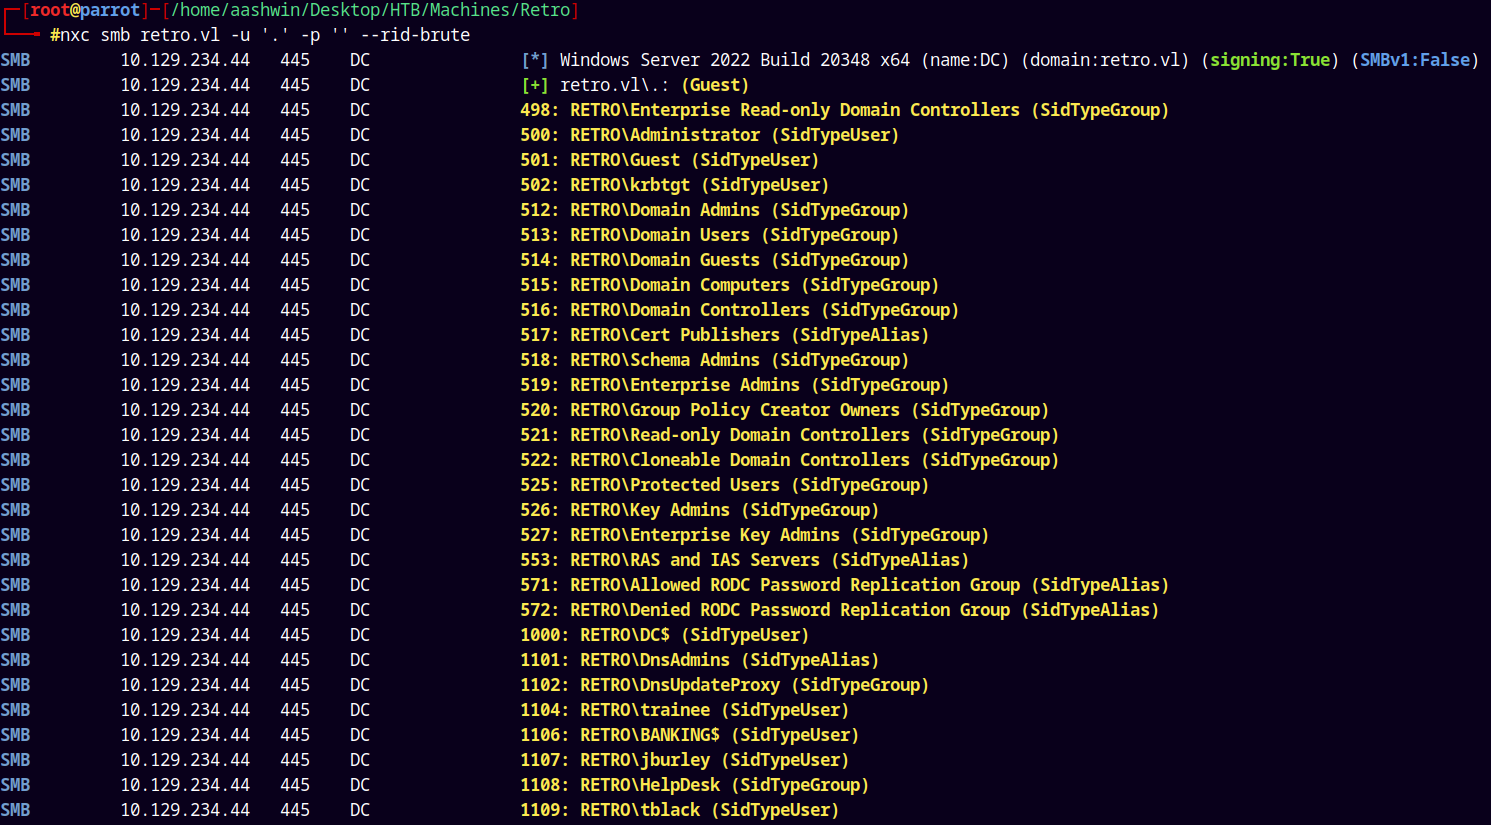This screenshot has height=825, width=1491.
Task: Click port 445 on the krbtgt row
Action: (x=295, y=185)
